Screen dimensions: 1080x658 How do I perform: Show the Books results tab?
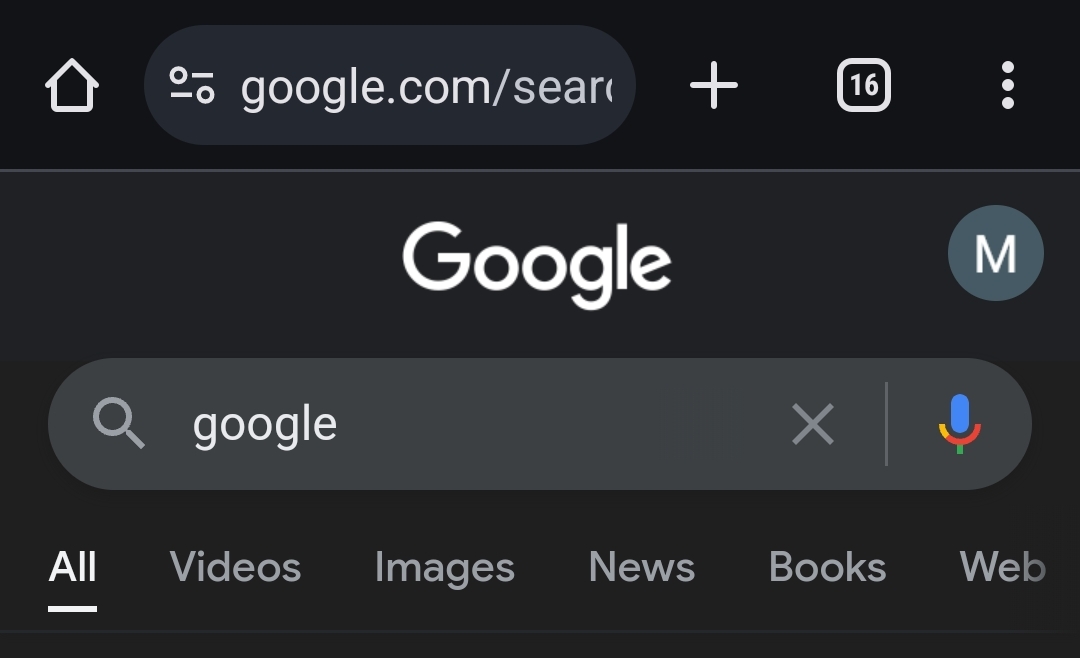pos(827,568)
